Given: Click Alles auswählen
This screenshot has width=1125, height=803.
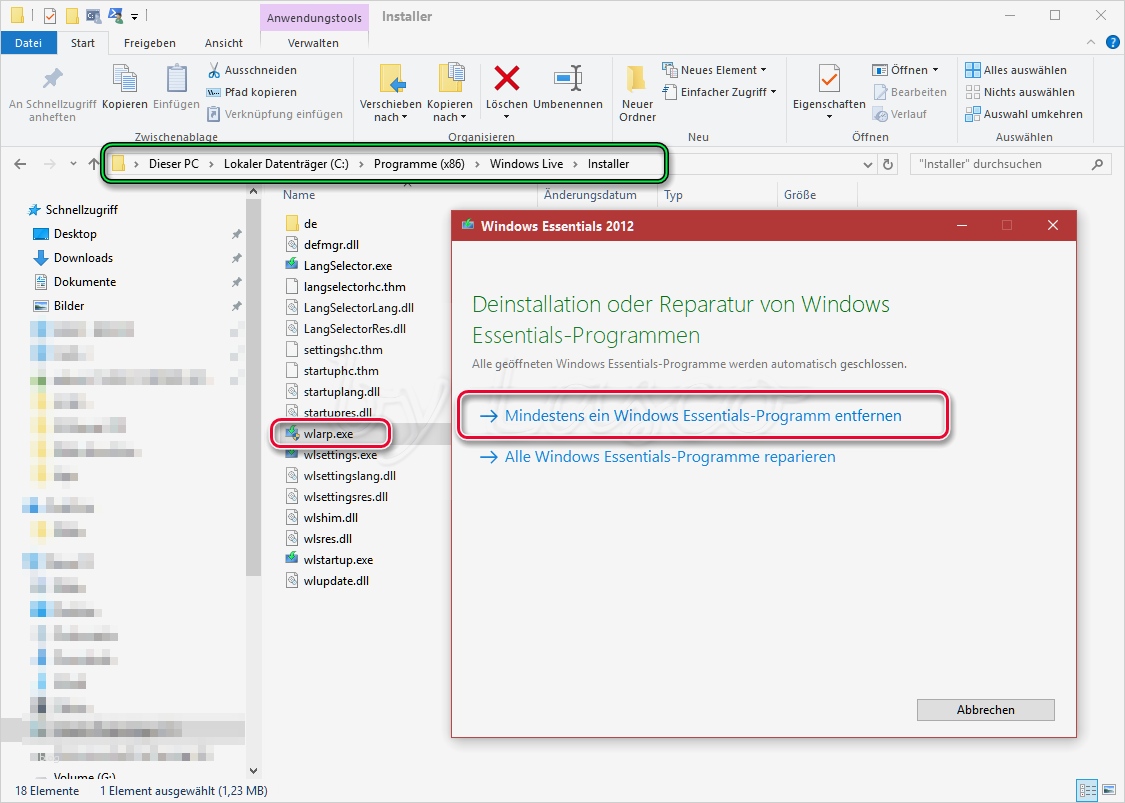Looking at the screenshot, I should [x=1016, y=70].
